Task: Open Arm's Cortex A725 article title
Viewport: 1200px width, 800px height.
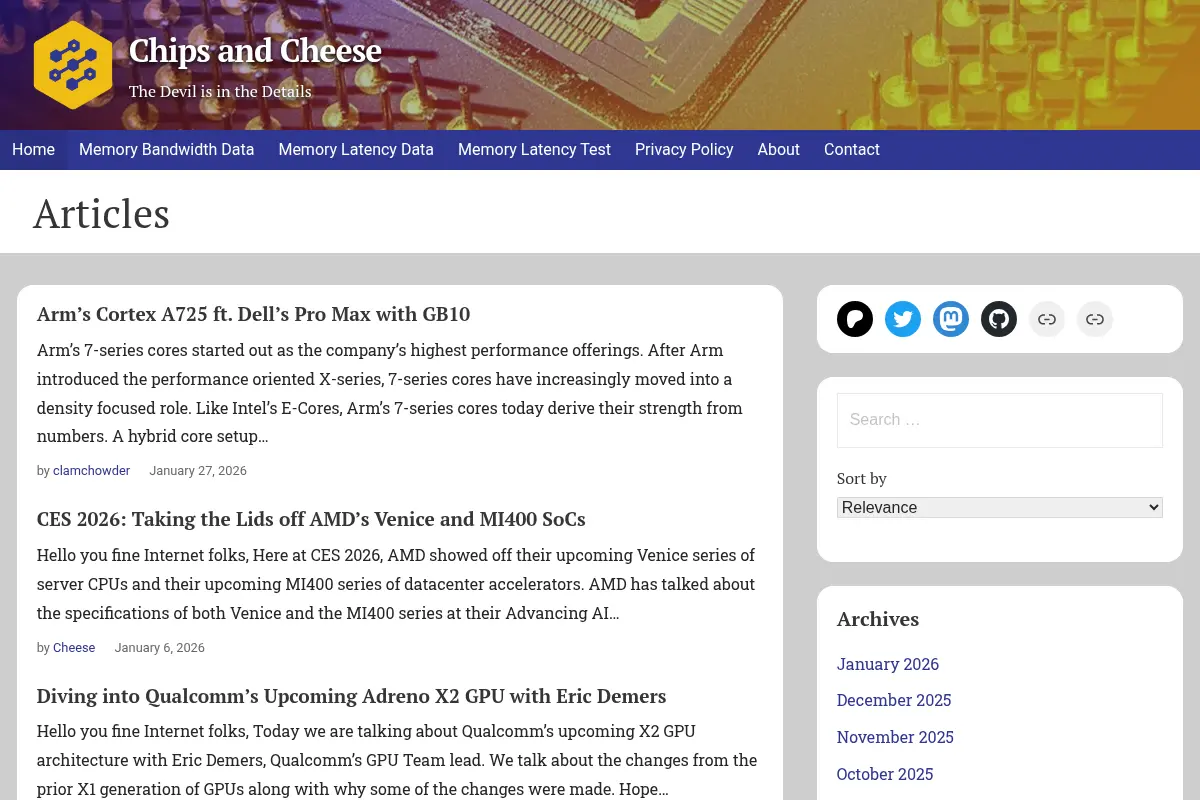Action: pos(253,314)
